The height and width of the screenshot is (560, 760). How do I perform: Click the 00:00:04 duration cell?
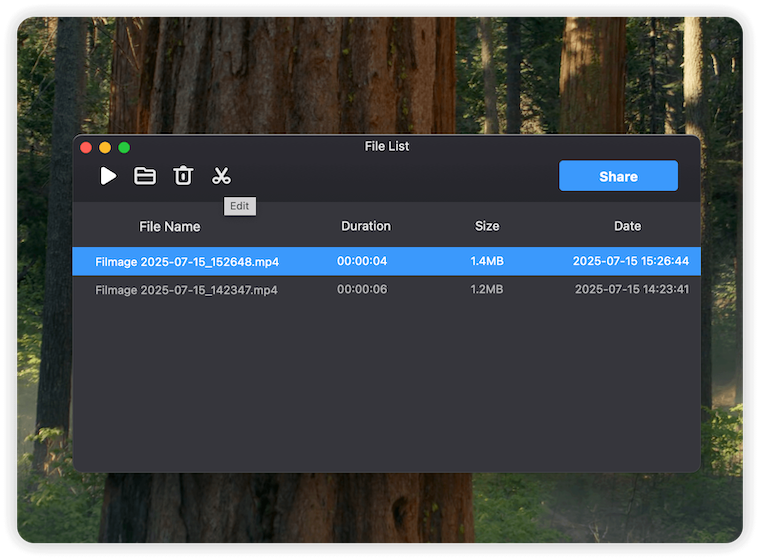362,262
